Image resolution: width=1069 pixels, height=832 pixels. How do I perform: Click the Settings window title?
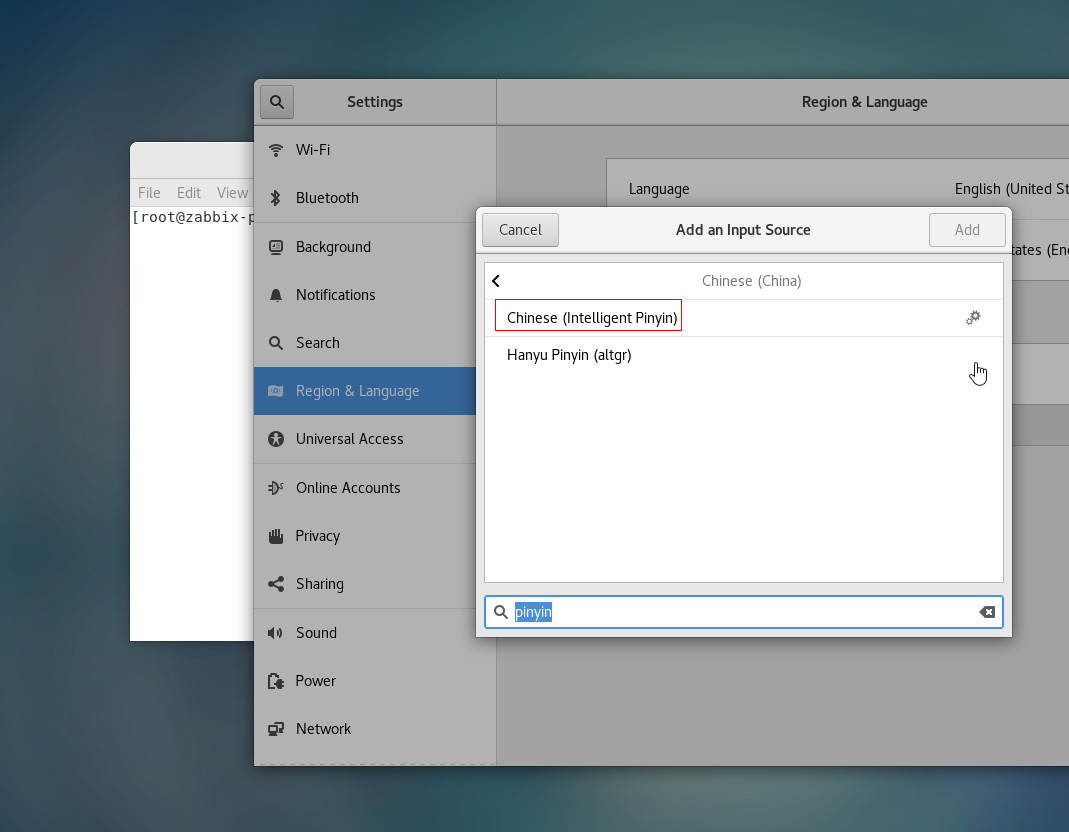click(x=375, y=102)
